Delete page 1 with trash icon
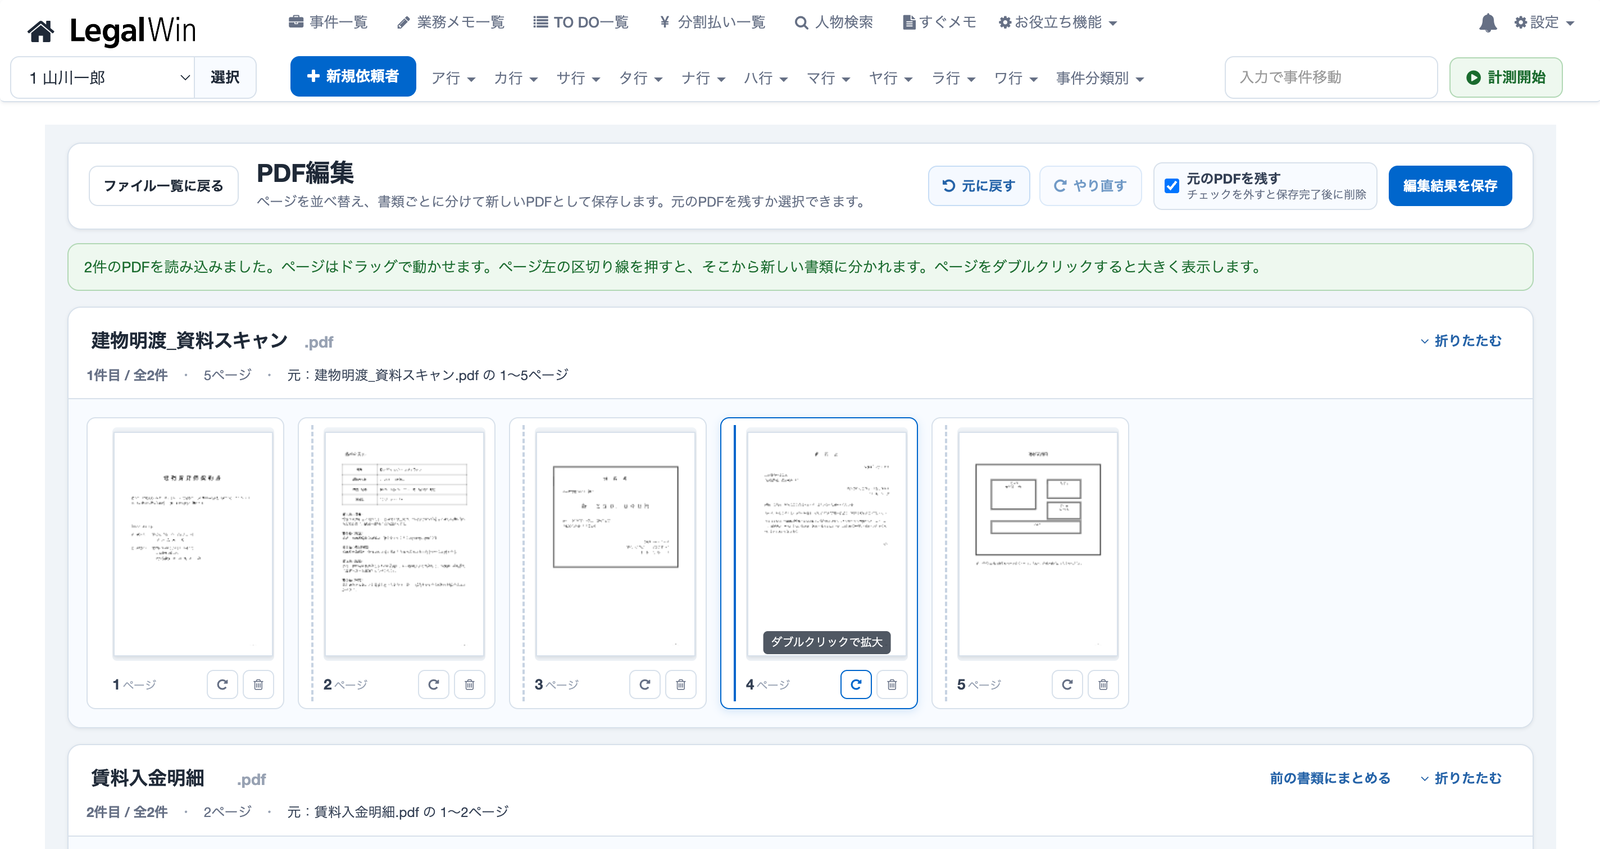 (x=258, y=684)
